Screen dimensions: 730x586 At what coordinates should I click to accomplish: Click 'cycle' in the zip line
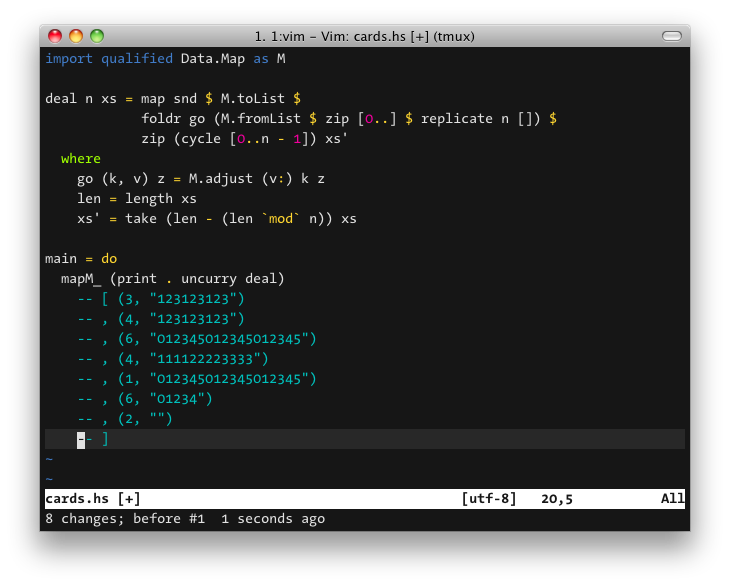201,139
